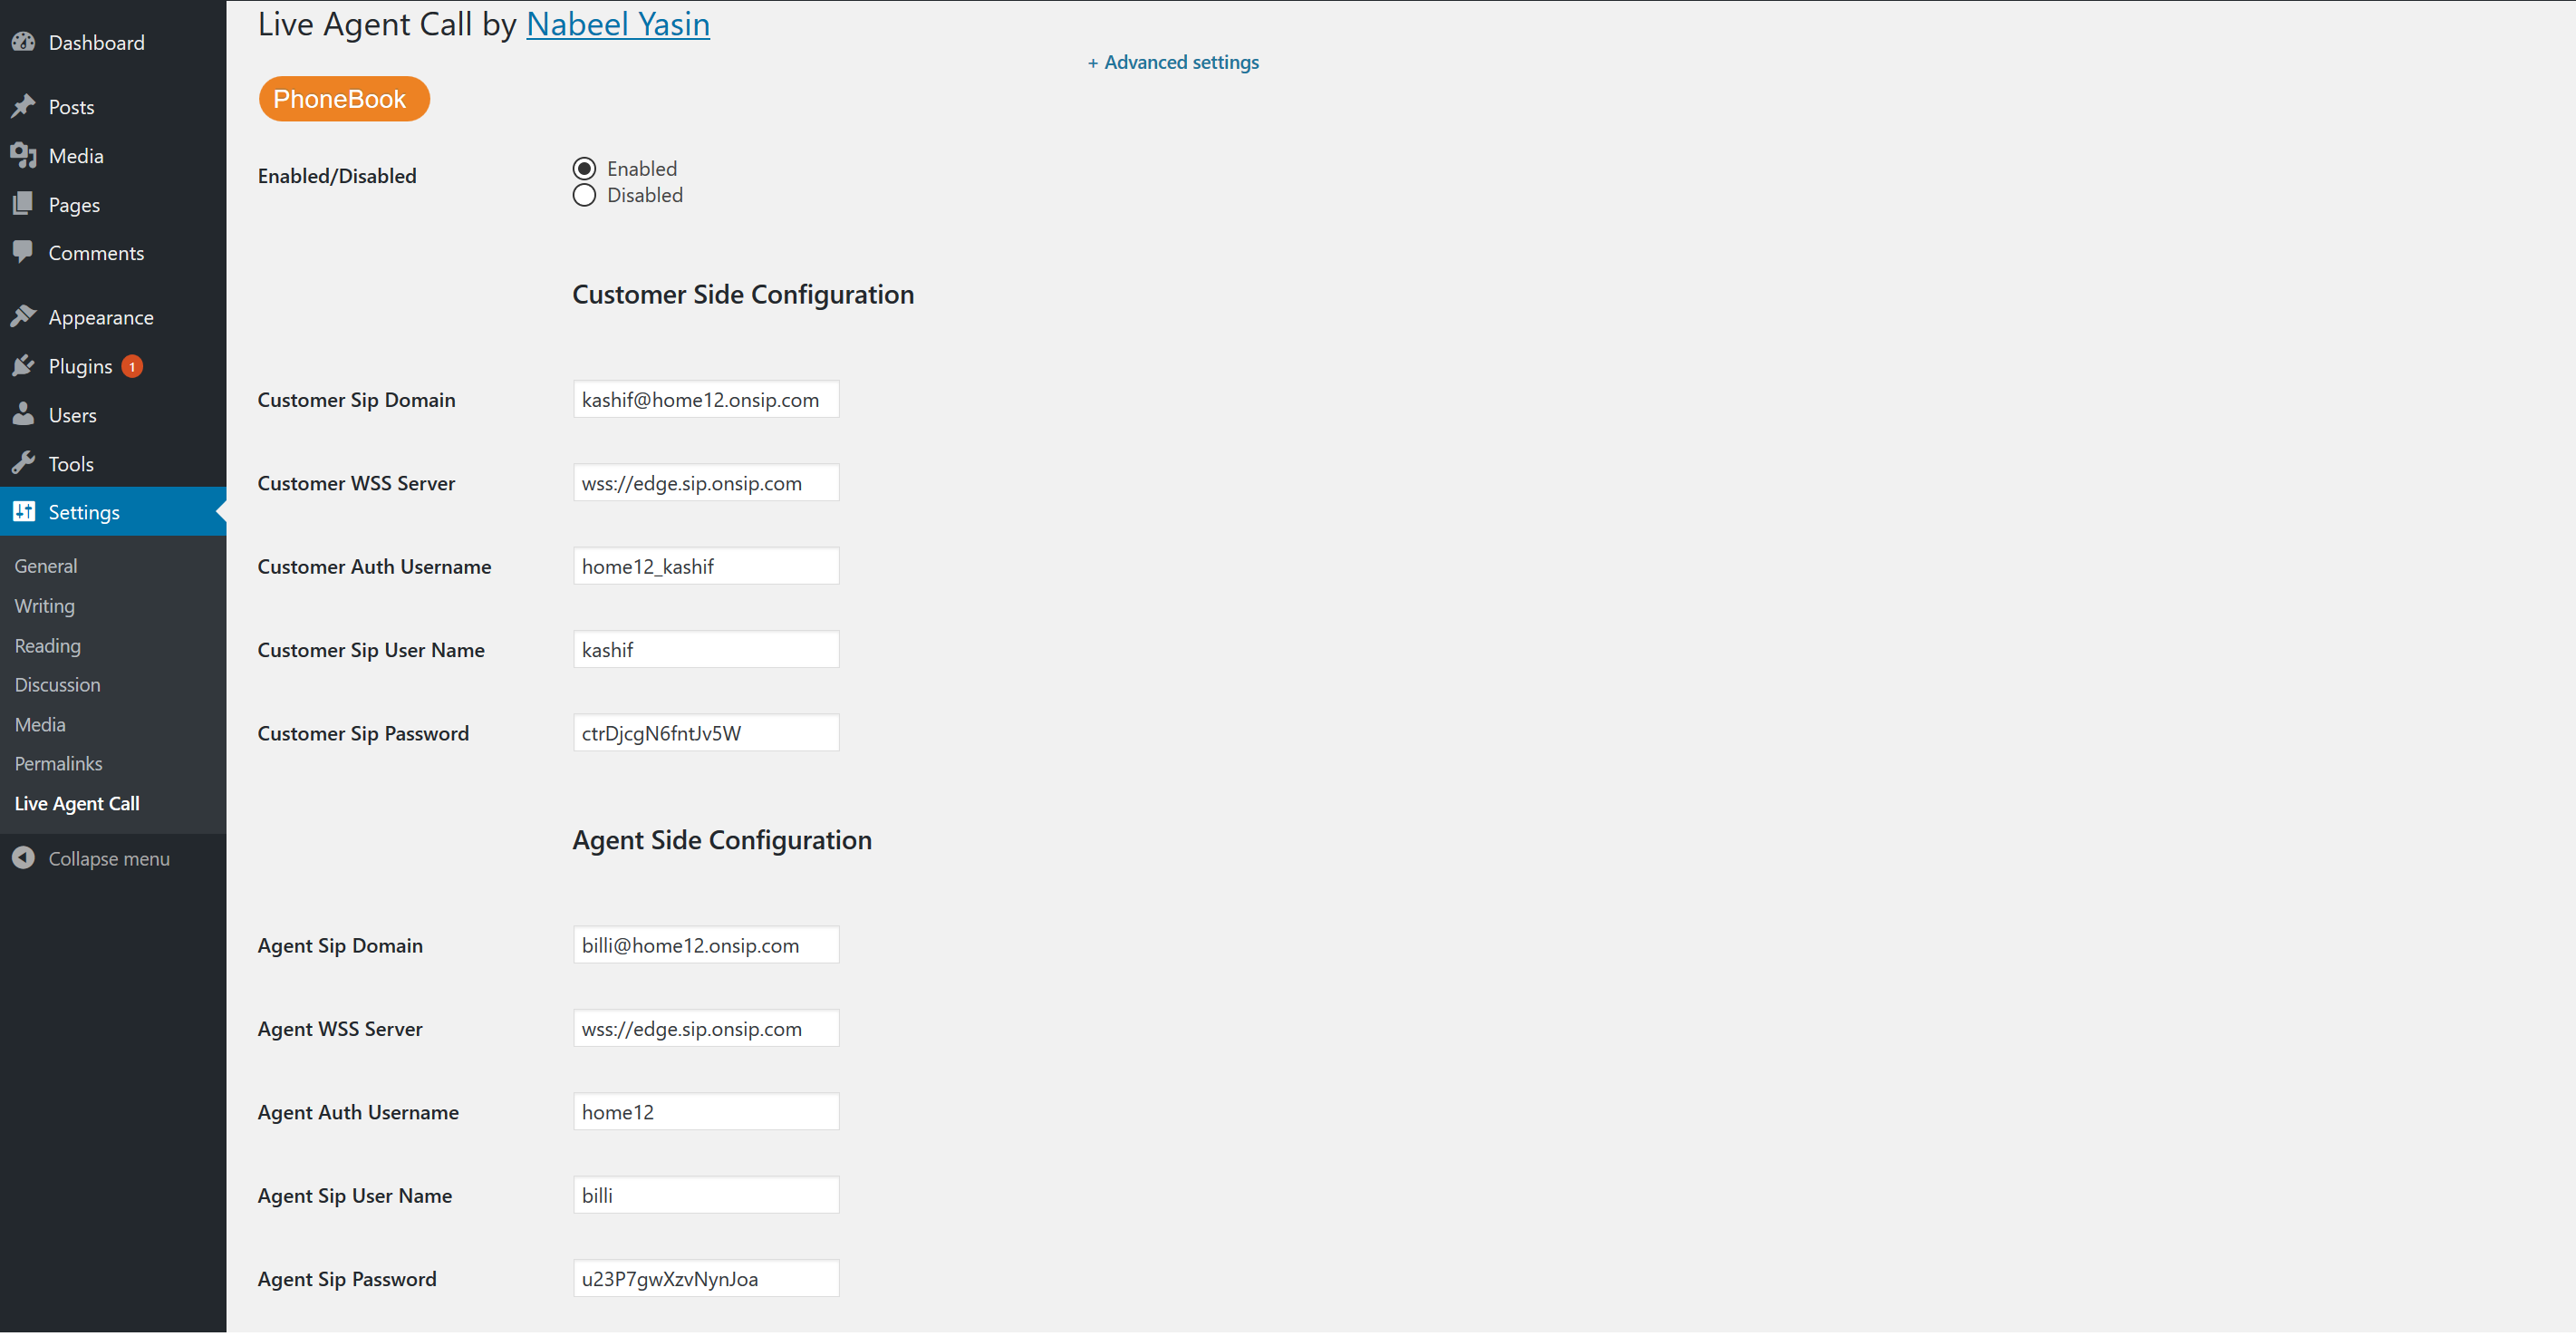
Task: Select the Disabled radio button
Action: [x=584, y=195]
